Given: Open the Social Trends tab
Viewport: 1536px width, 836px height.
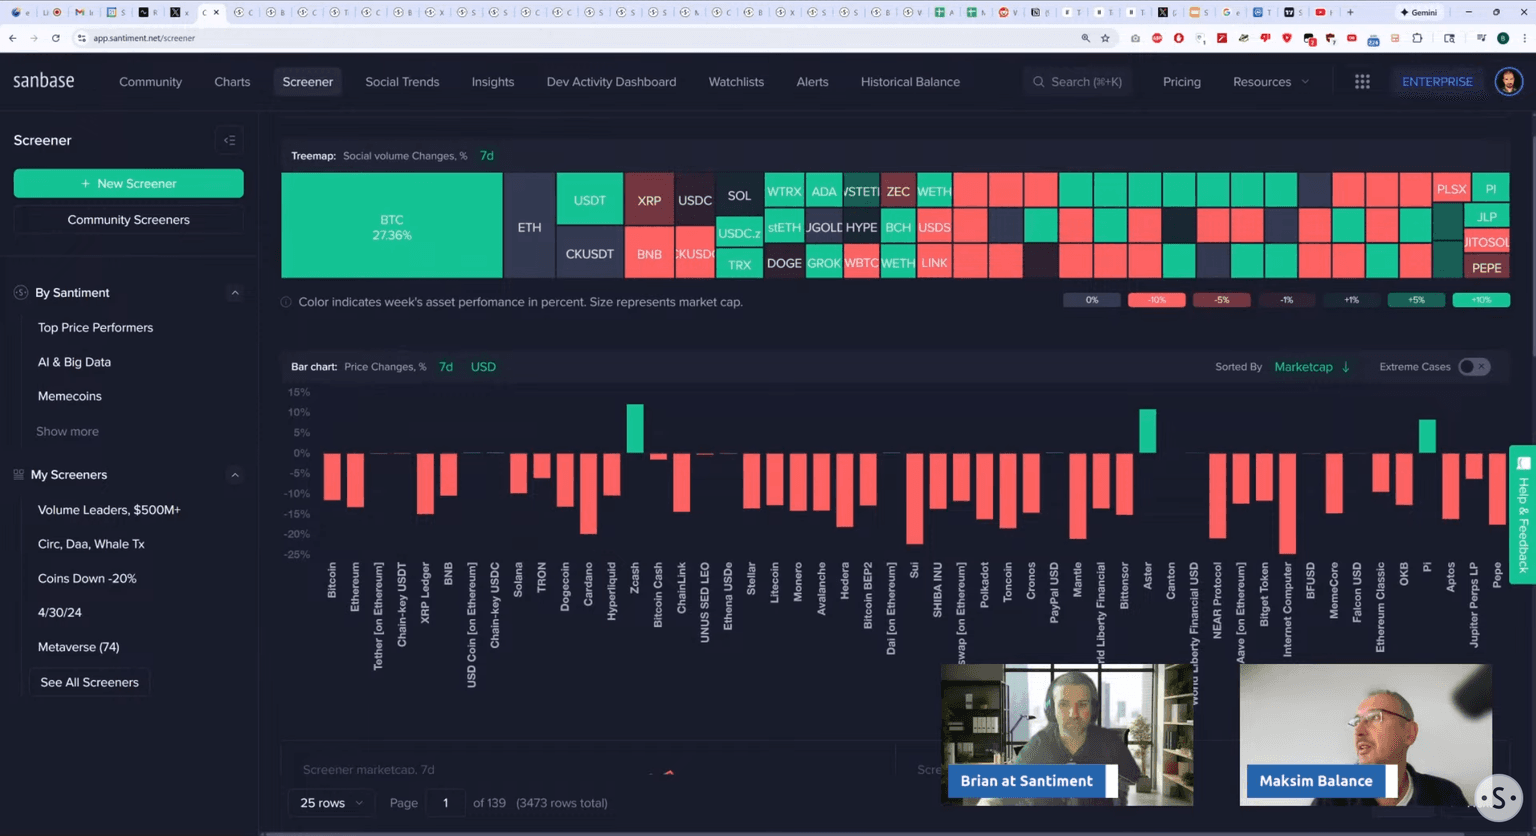Looking at the screenshot, I should (x=402, y=82).
